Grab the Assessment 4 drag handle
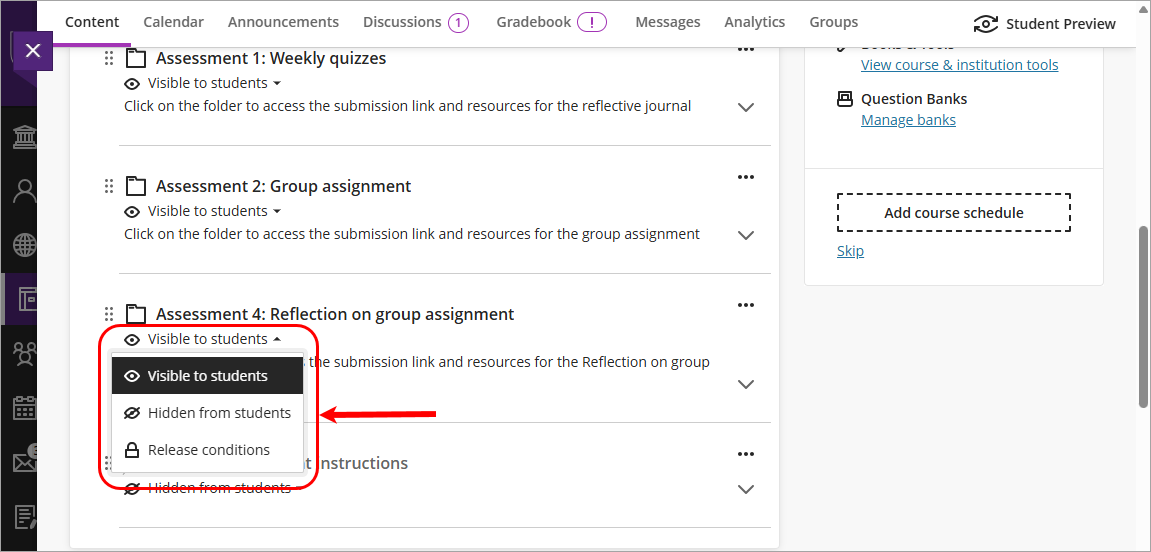This screenshot has width=1151, height=552. pyautogui.click(x=108, y=313)
